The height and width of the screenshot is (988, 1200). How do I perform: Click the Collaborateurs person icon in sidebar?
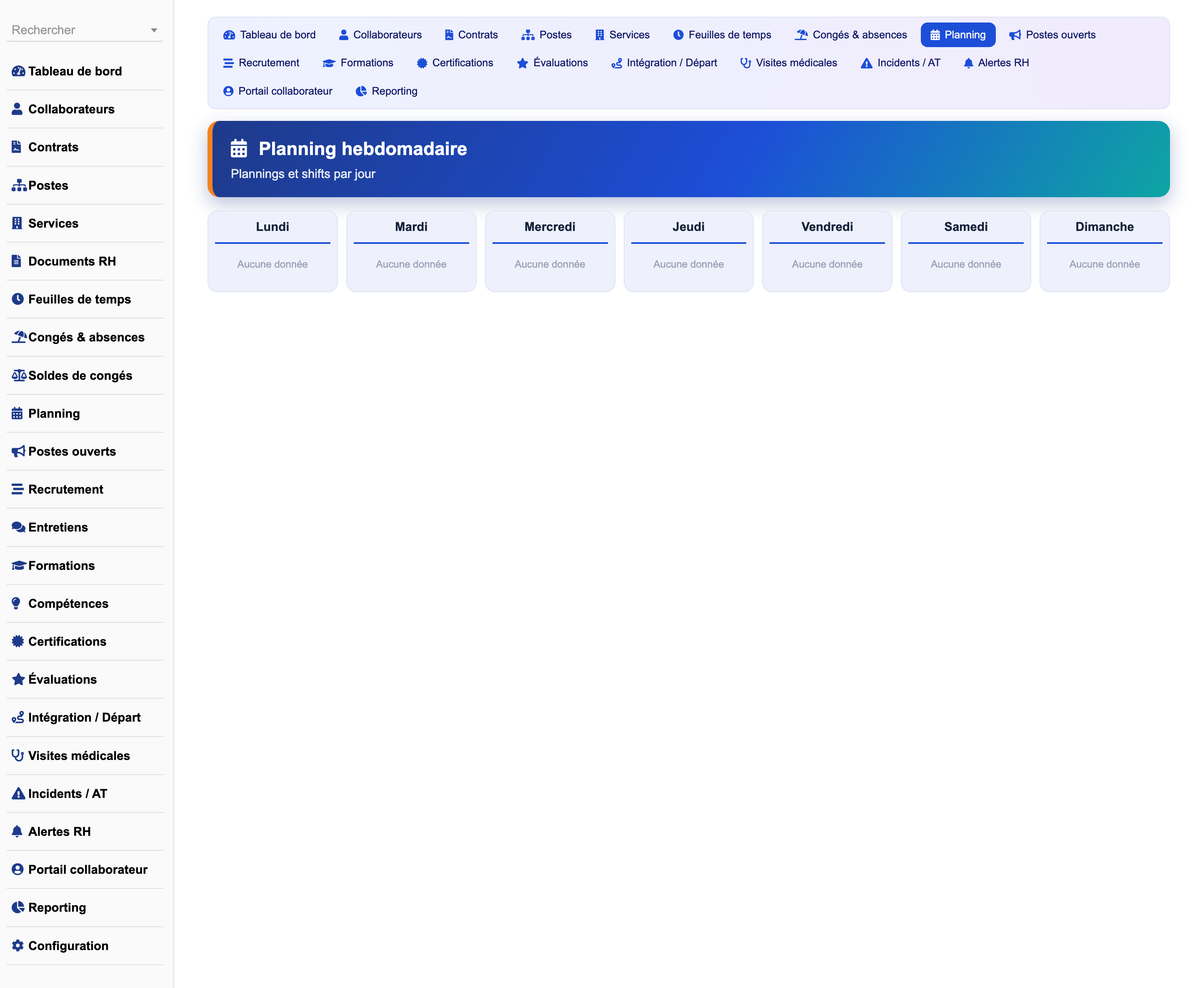point(17,109)
